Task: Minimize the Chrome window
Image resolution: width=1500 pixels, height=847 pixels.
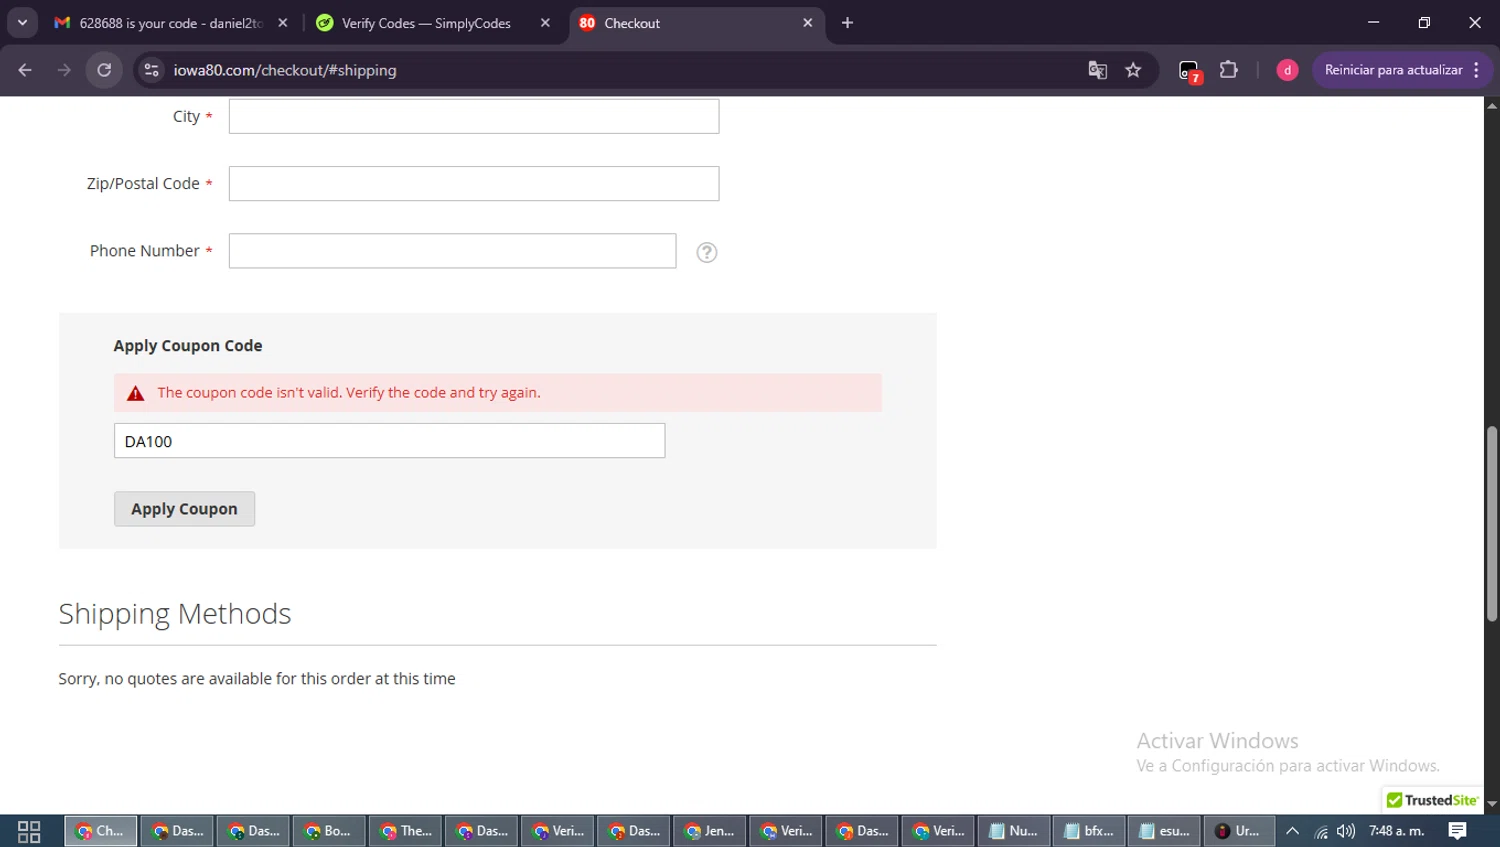Action: tap(1373, 23)
